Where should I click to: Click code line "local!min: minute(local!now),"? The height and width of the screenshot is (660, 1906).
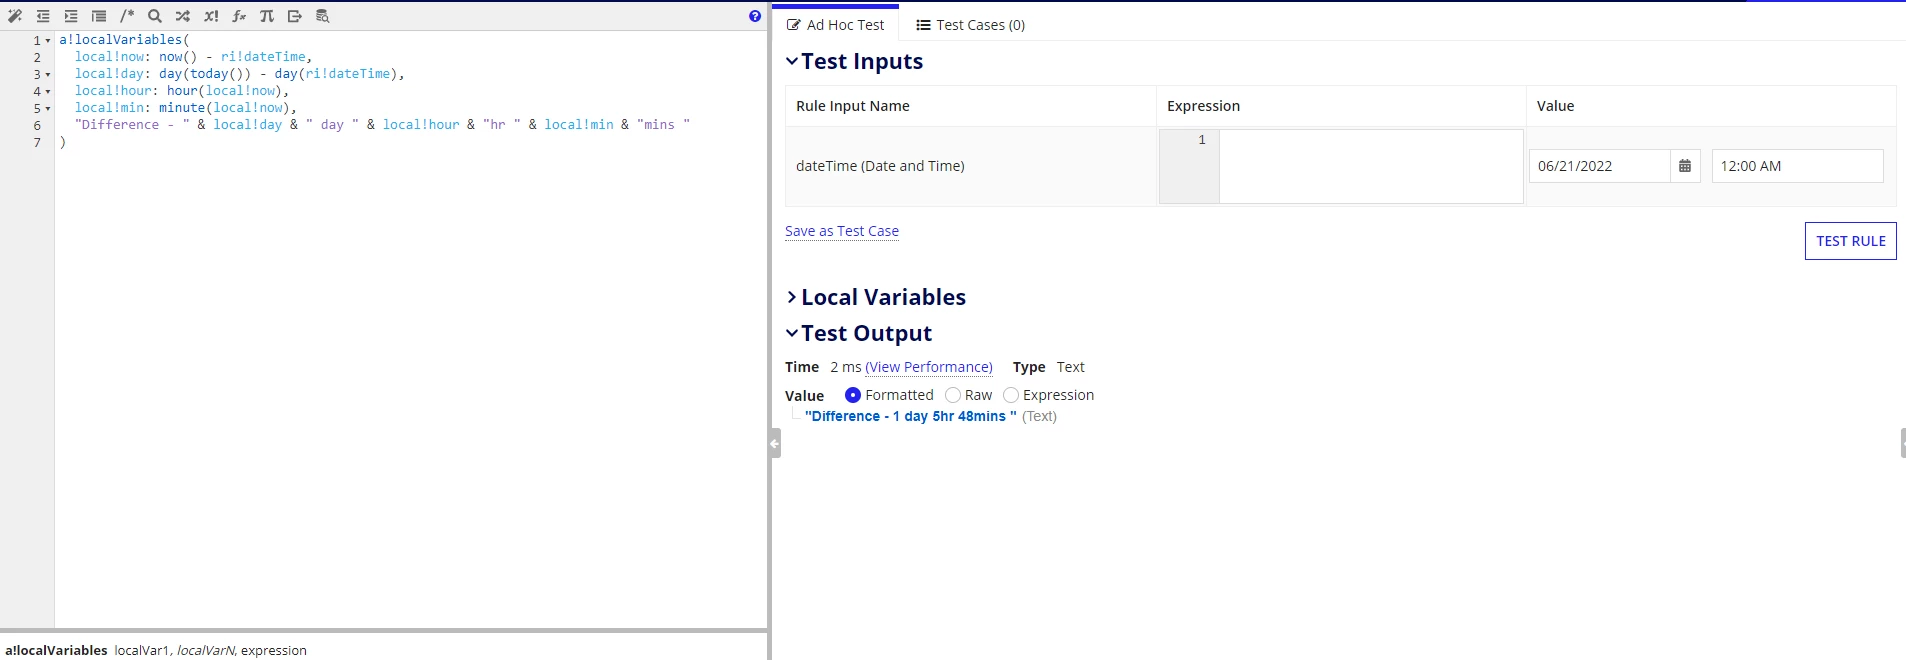point(186,108)
